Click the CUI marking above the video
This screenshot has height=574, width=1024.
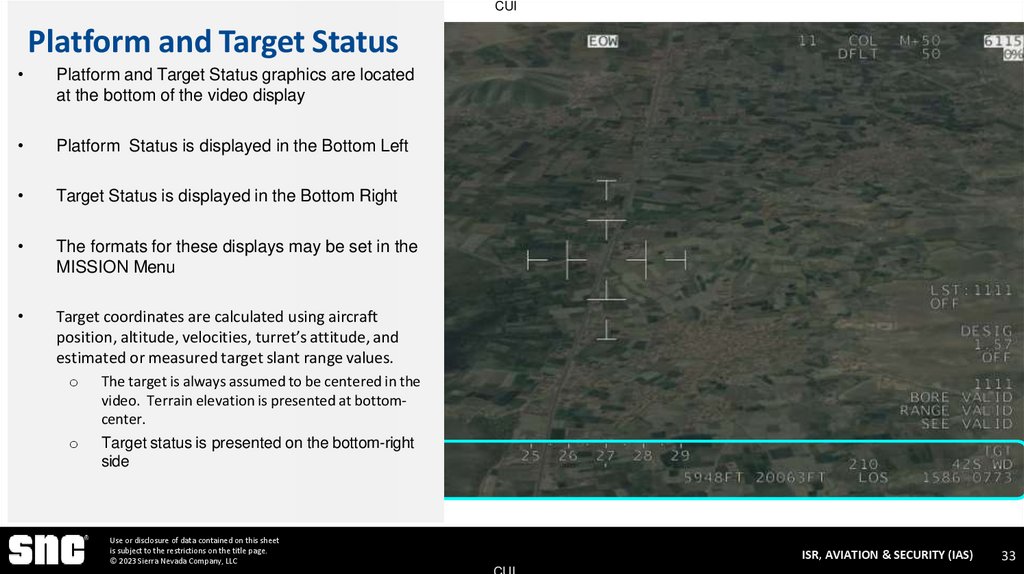(505, 6)
